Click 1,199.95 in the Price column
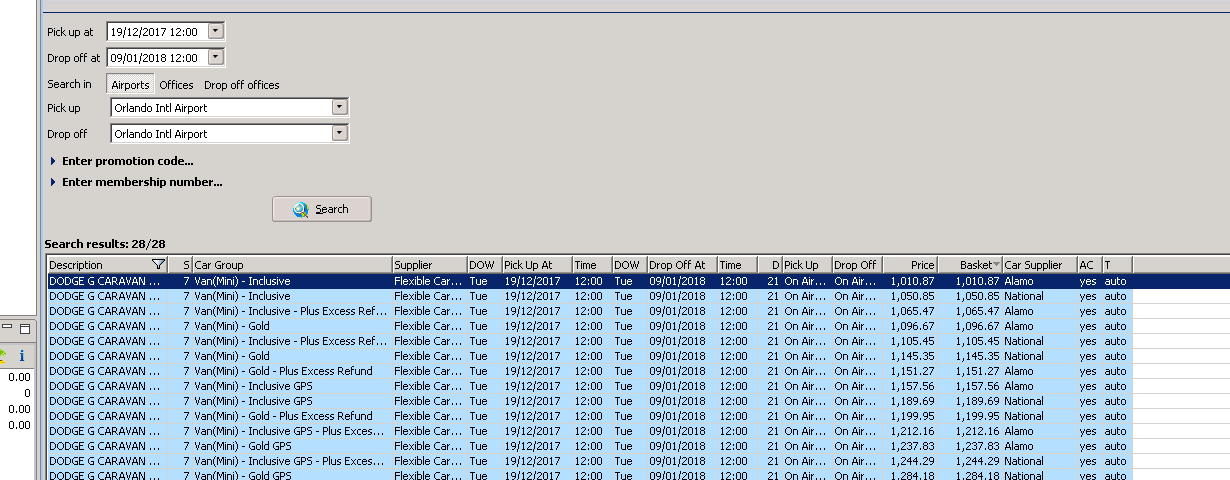Screen dimensions: 1230x480 click(912, 416)
